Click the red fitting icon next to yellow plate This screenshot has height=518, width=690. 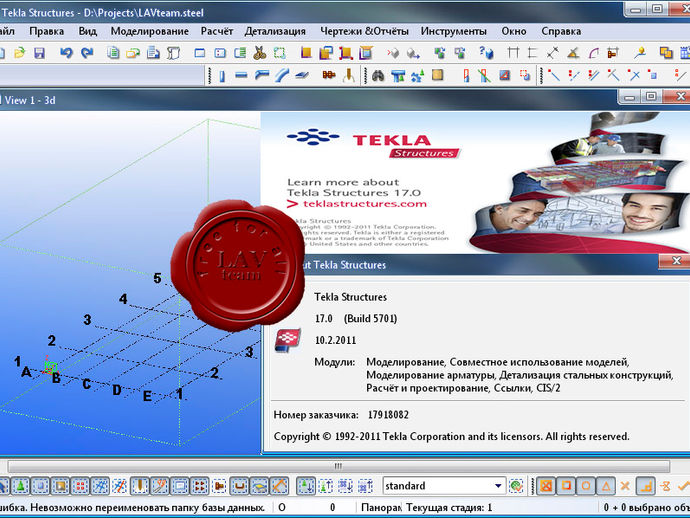(466, 76)
